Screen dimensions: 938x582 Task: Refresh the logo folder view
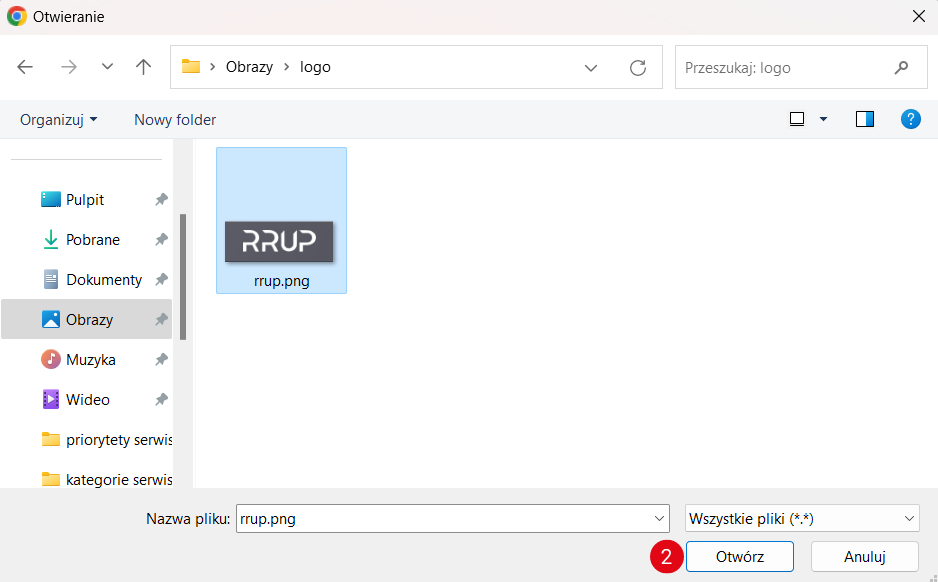637,67
